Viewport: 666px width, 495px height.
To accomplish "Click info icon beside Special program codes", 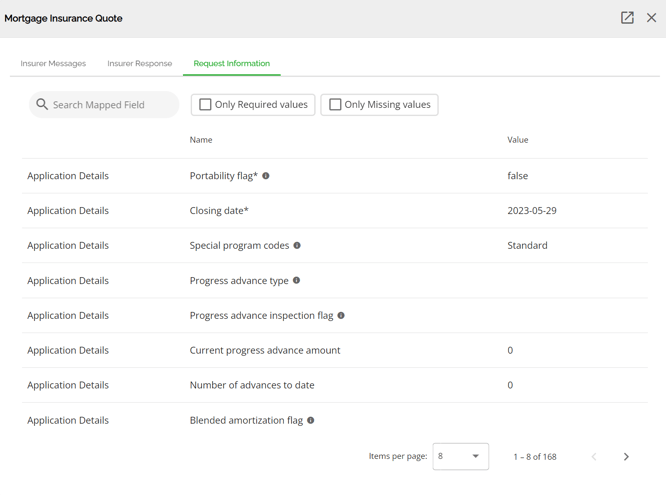I will coord(297,245).
